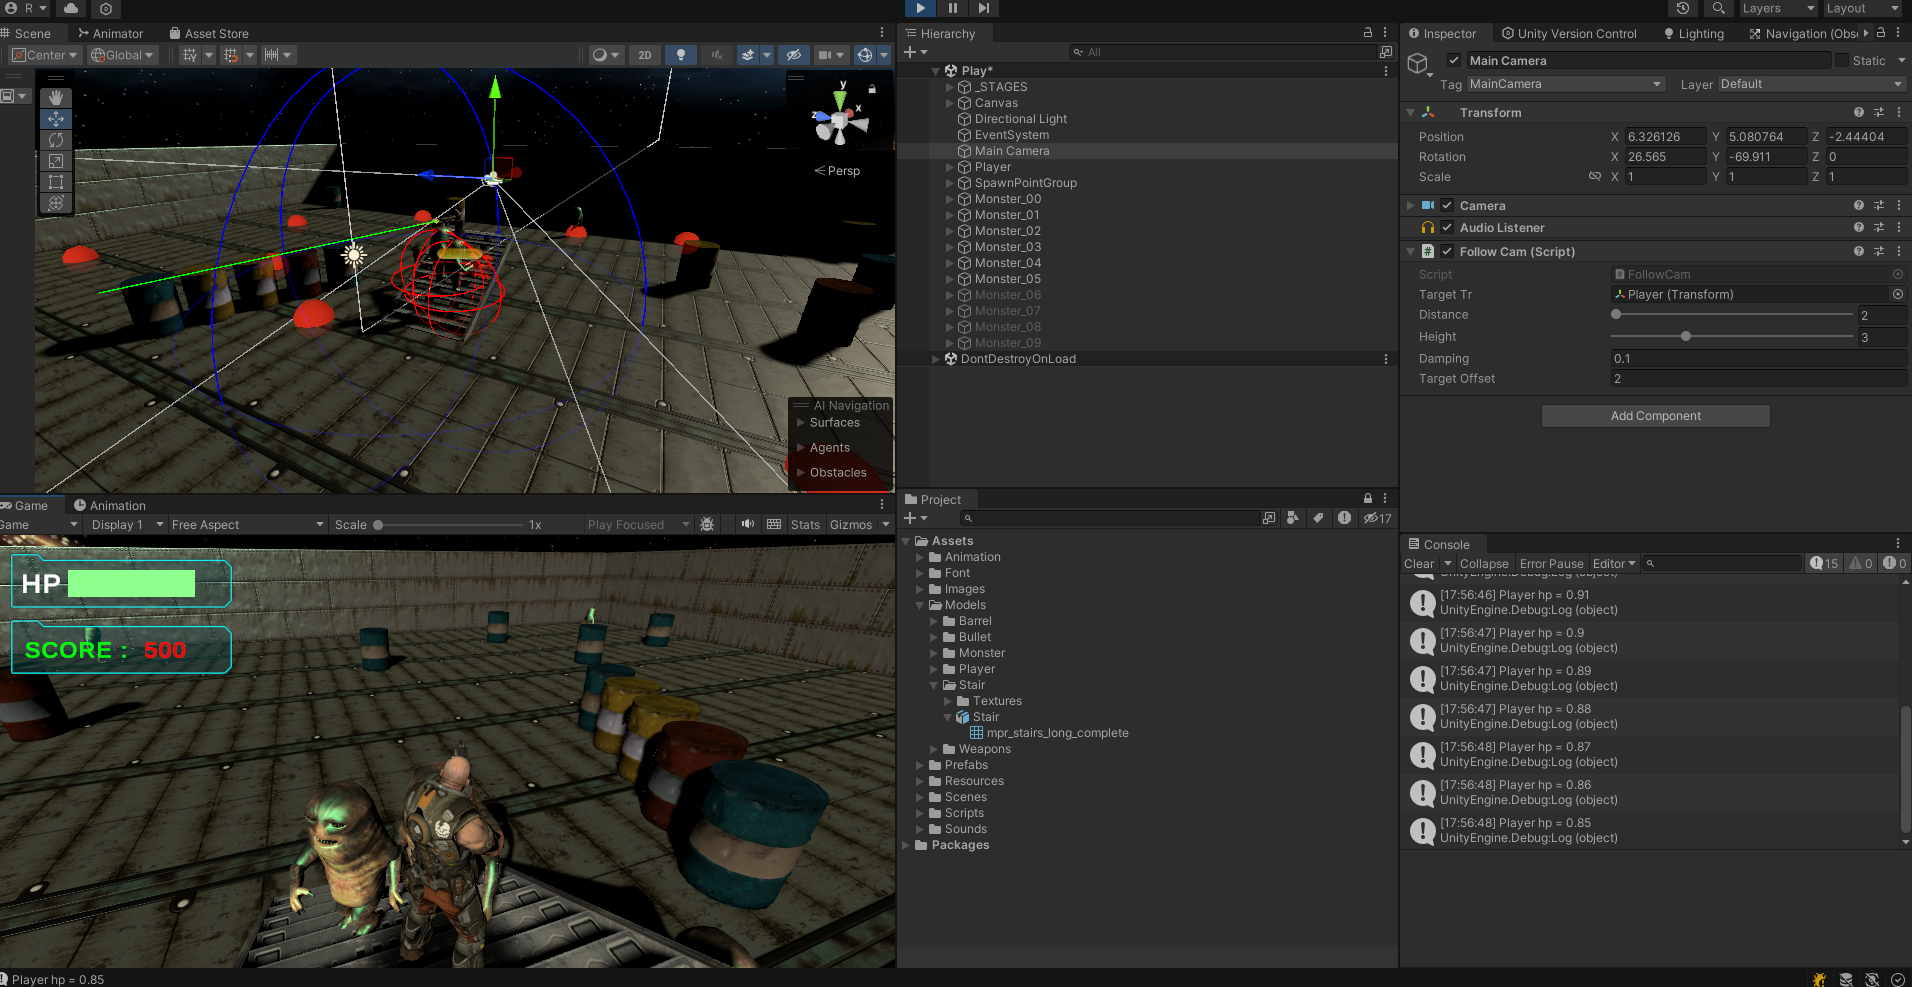
Task: Open the Layer dropdown showing Default
Action: [x=1812, y=84]
